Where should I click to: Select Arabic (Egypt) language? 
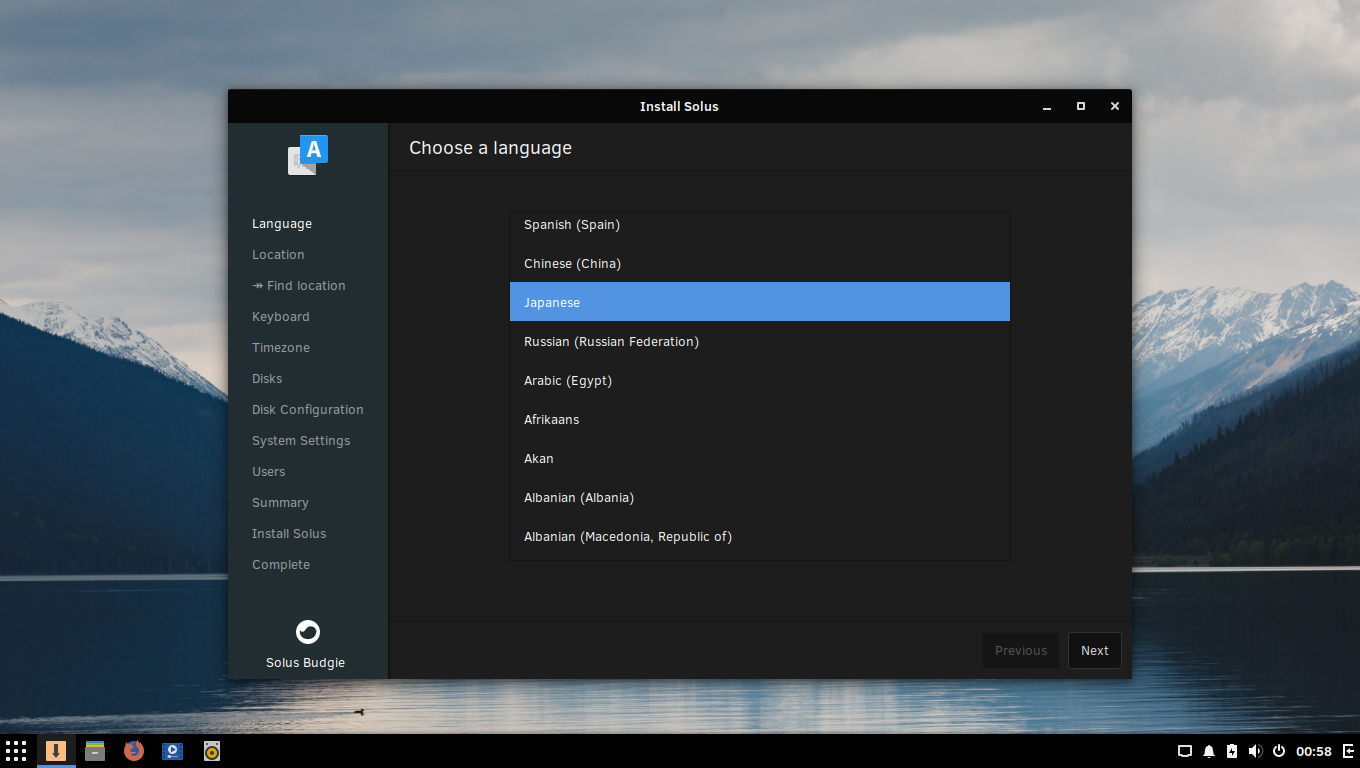(x=760, y=380)
